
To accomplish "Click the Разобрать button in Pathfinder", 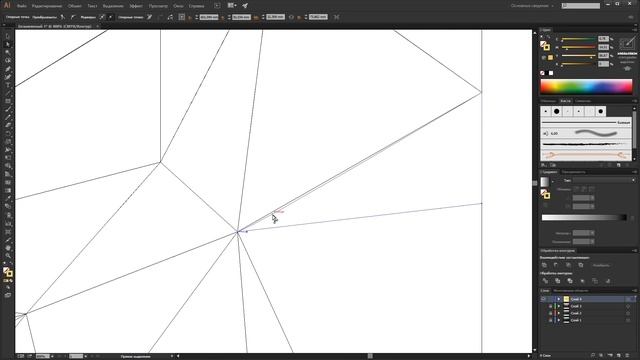I will [601, 265].
